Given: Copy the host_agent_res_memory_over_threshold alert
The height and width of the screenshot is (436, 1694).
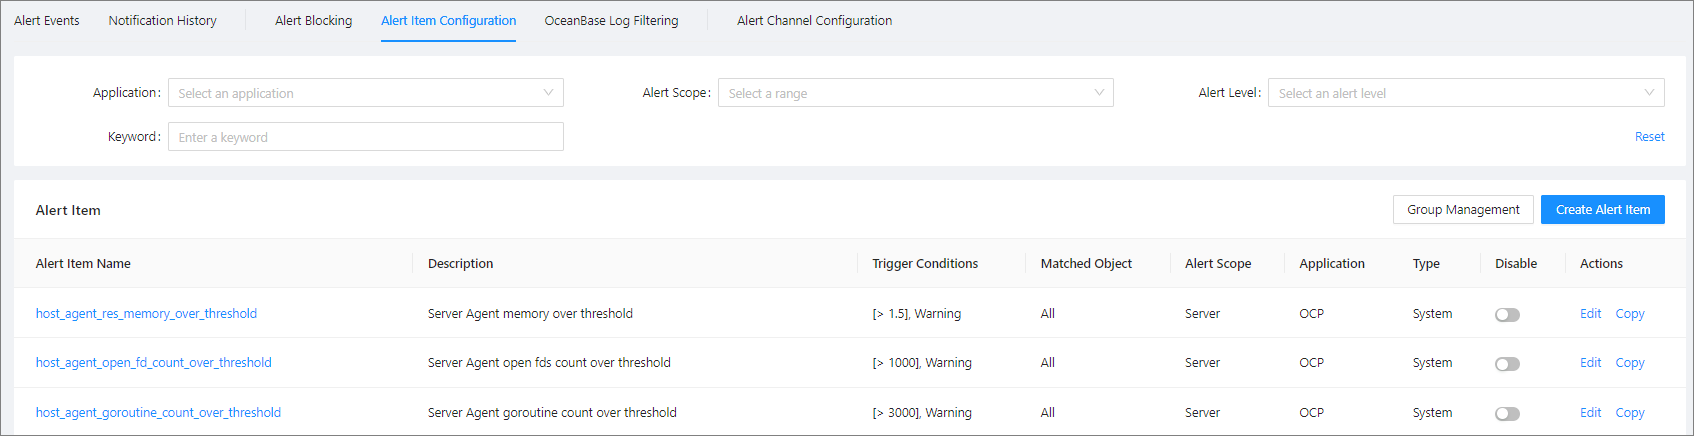Looking at the screenshot, I should [1629, 314].
